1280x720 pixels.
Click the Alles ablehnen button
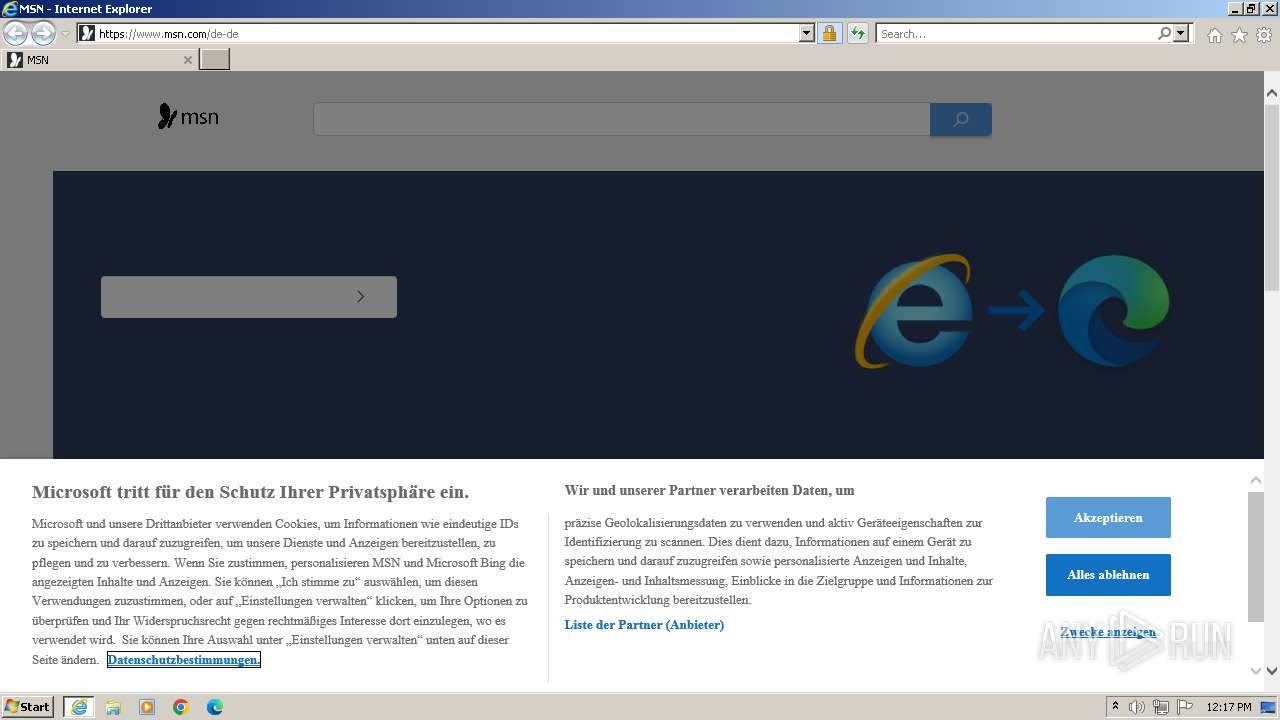[x=1108, y=575]
